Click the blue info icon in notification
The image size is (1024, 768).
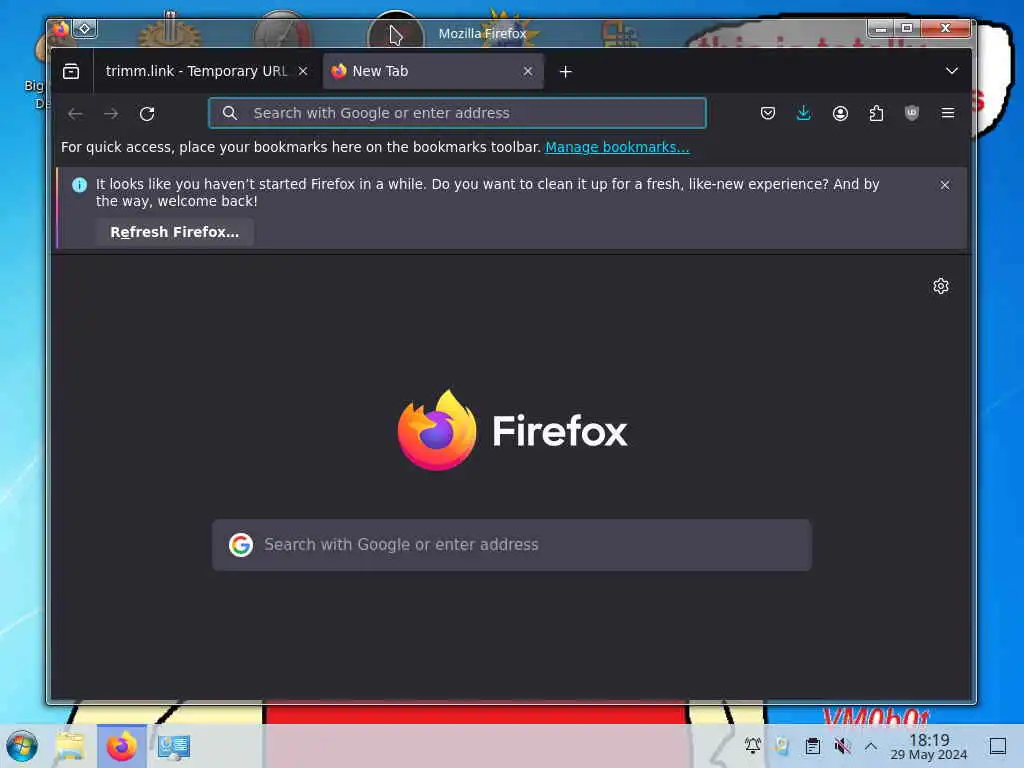point(79,185)
